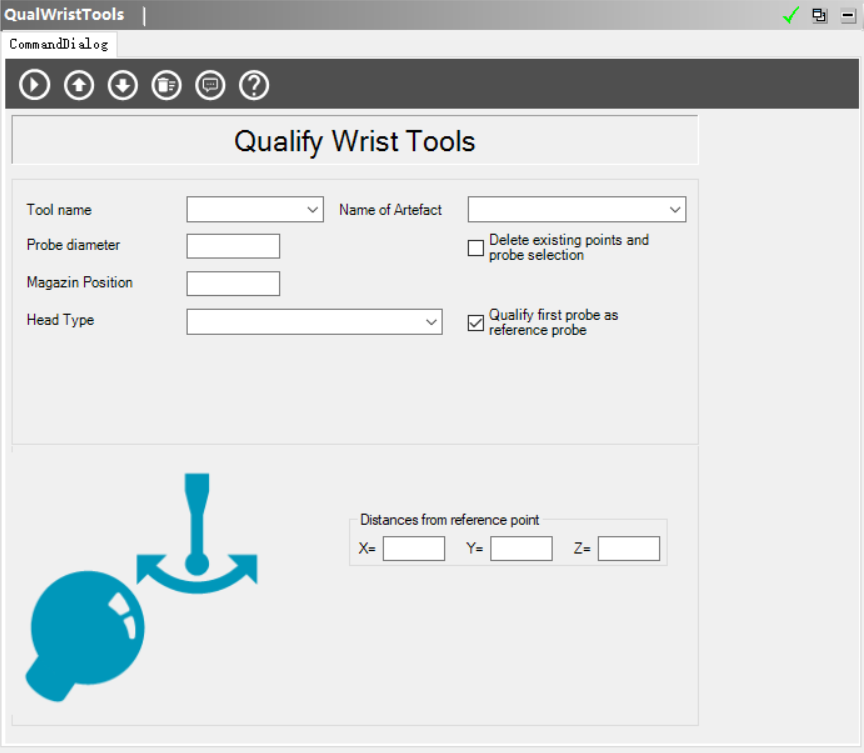The width and height of the screenshot is (864, 753).
Task: Click the Probe diameter input field
Action: click(233, 246)
